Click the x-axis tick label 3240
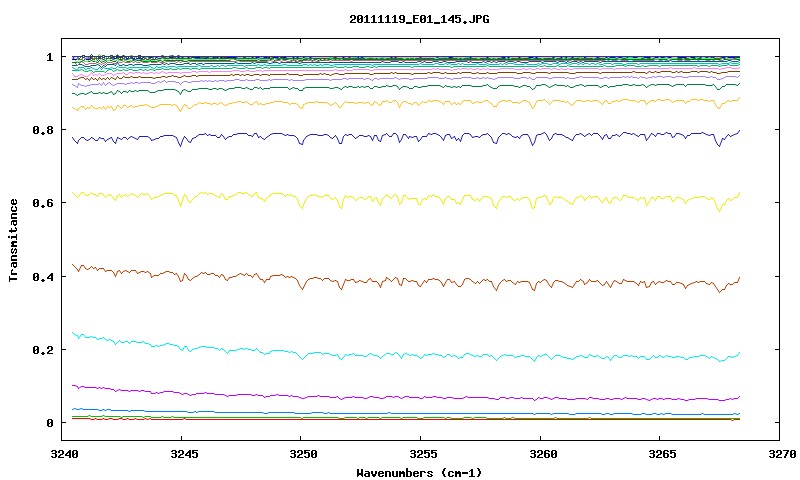800x480 pixels. [x=65, y=453]
